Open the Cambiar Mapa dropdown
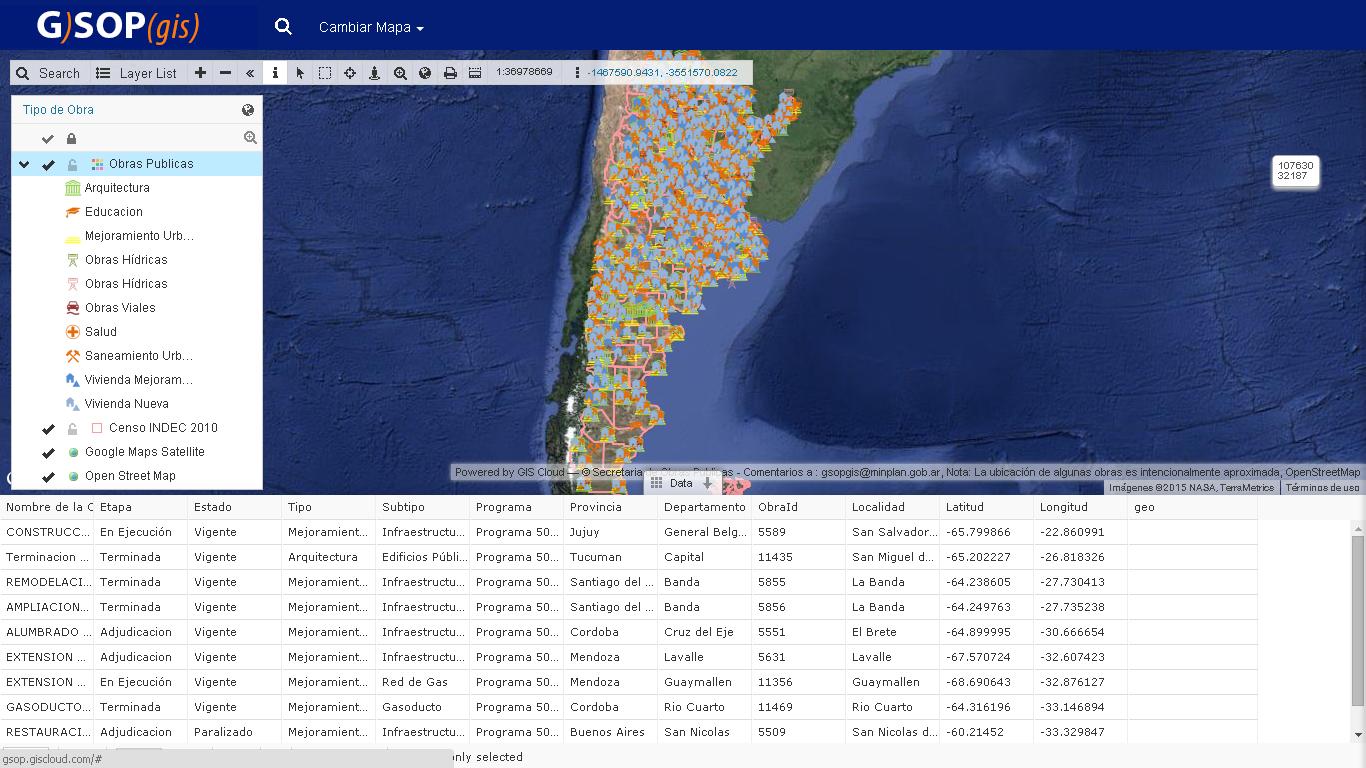The height and width of the screenshot is (768, 1366). pos(369,25)
